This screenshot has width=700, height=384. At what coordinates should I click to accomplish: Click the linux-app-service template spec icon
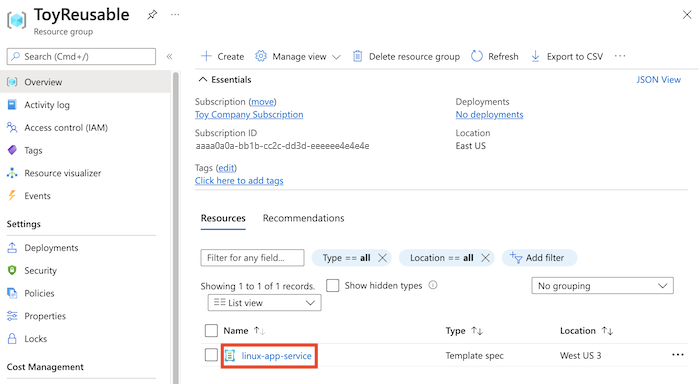230,355
